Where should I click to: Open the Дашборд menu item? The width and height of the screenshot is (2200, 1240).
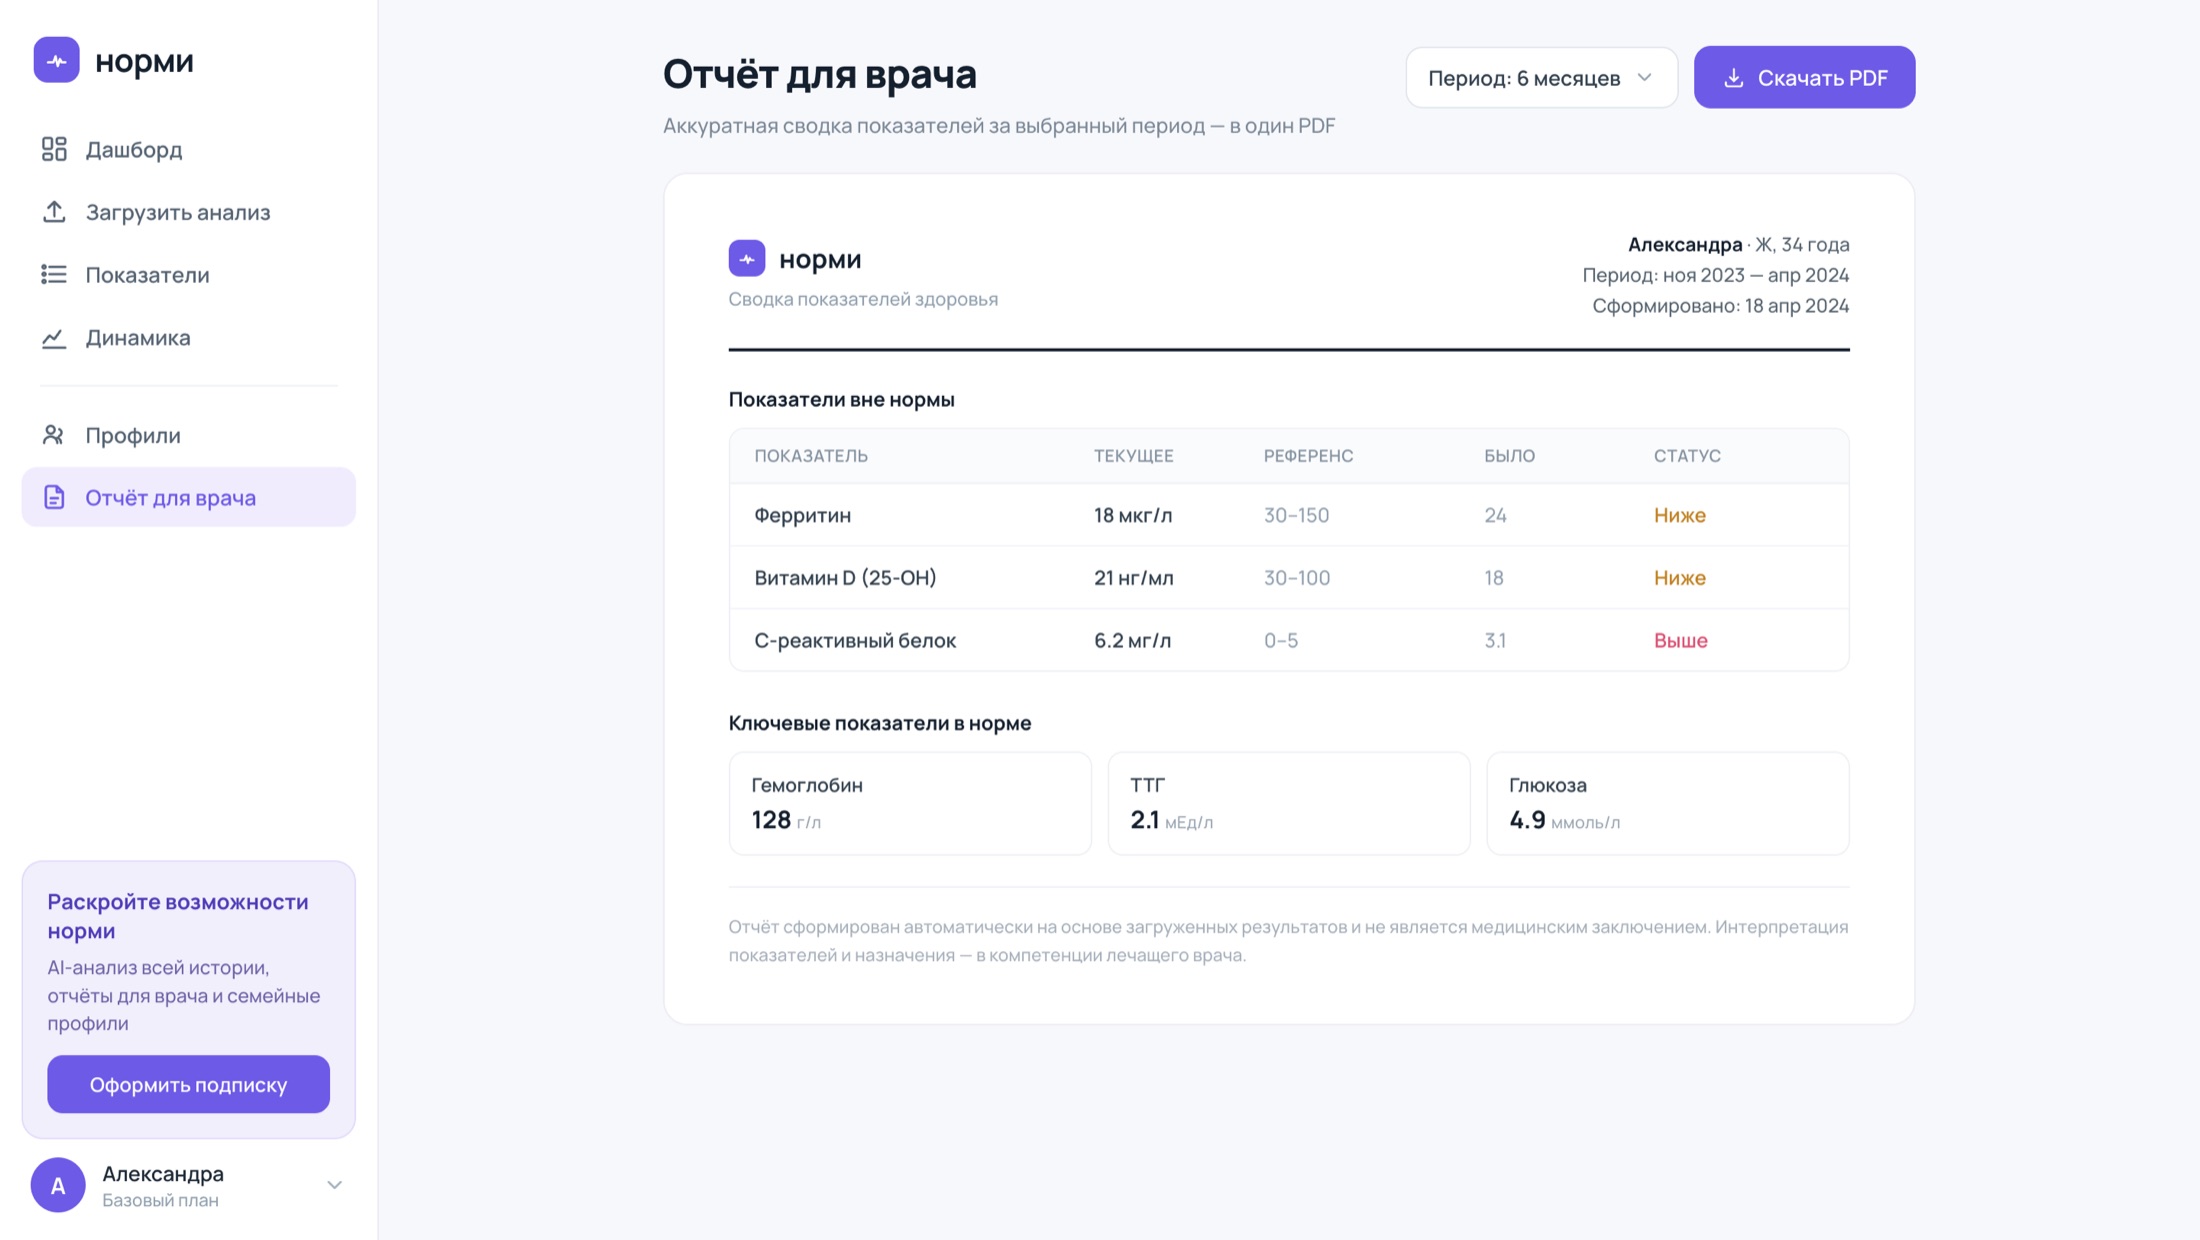[188, 149]
